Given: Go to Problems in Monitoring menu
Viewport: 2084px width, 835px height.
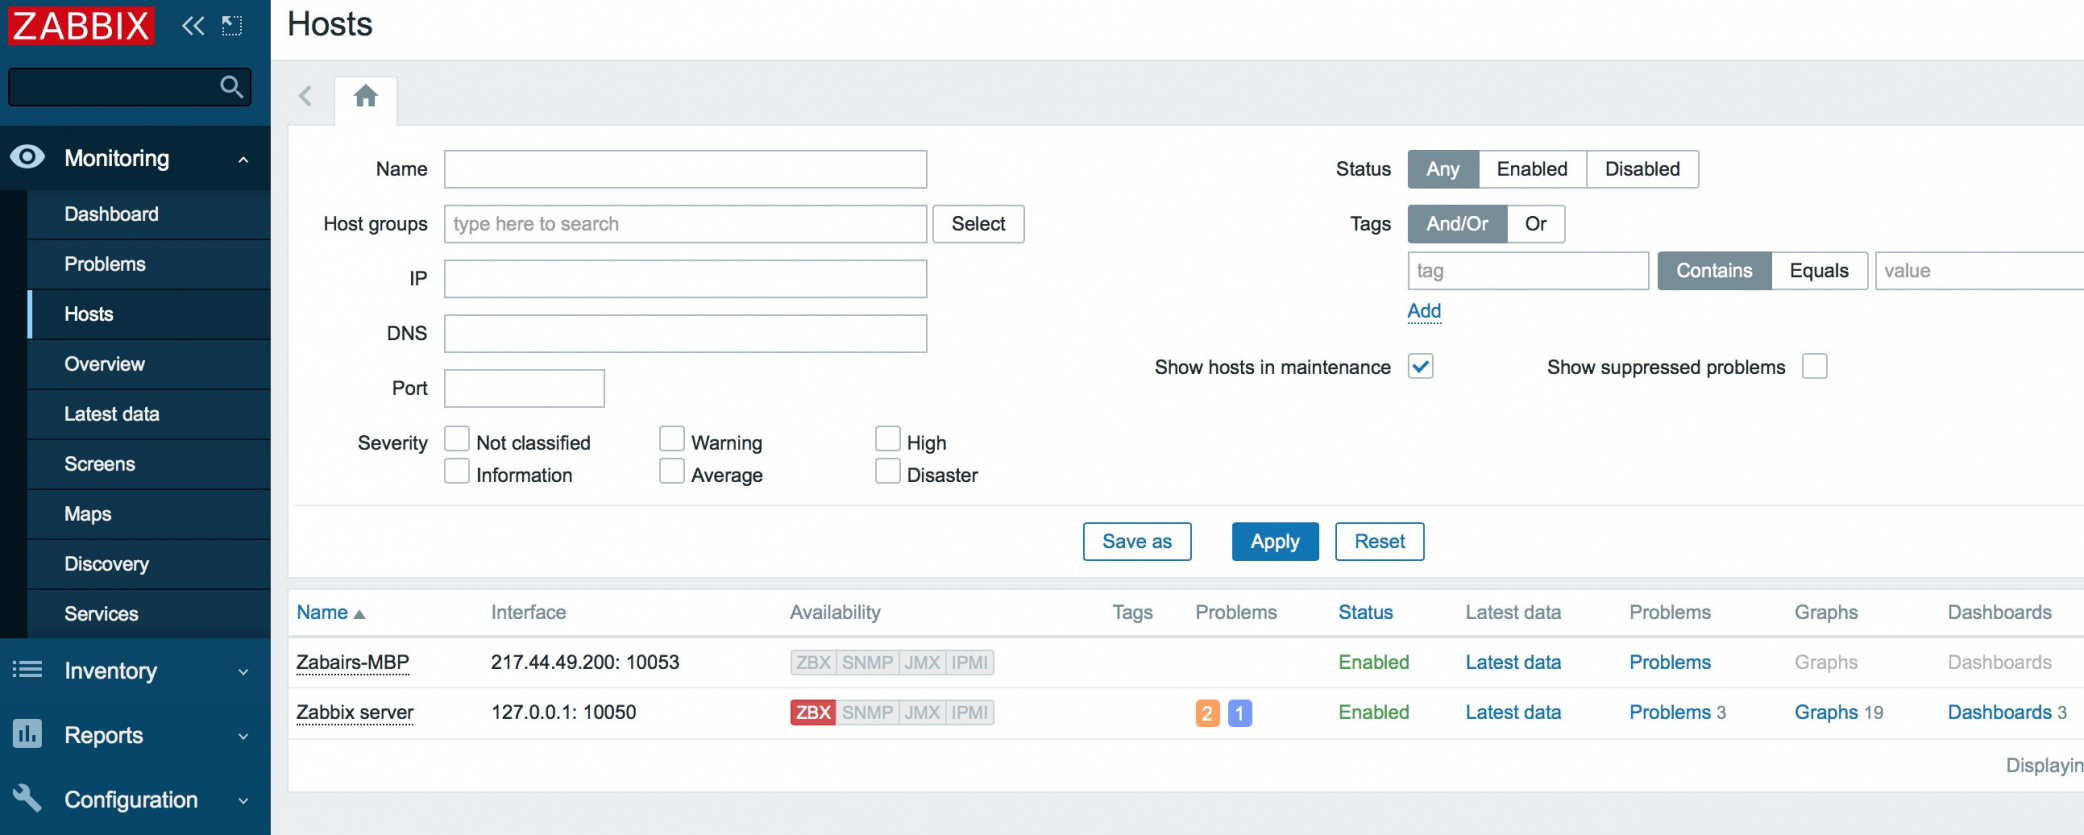Looking at the screenshot, I should tap(105, 264).
